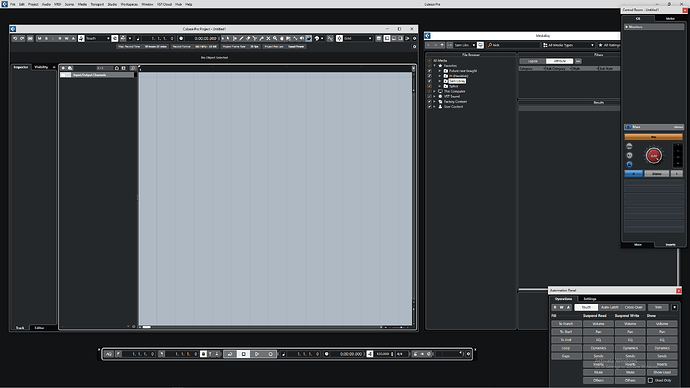Click the AQ auto-quantize button on transport

tap(109, 354)
